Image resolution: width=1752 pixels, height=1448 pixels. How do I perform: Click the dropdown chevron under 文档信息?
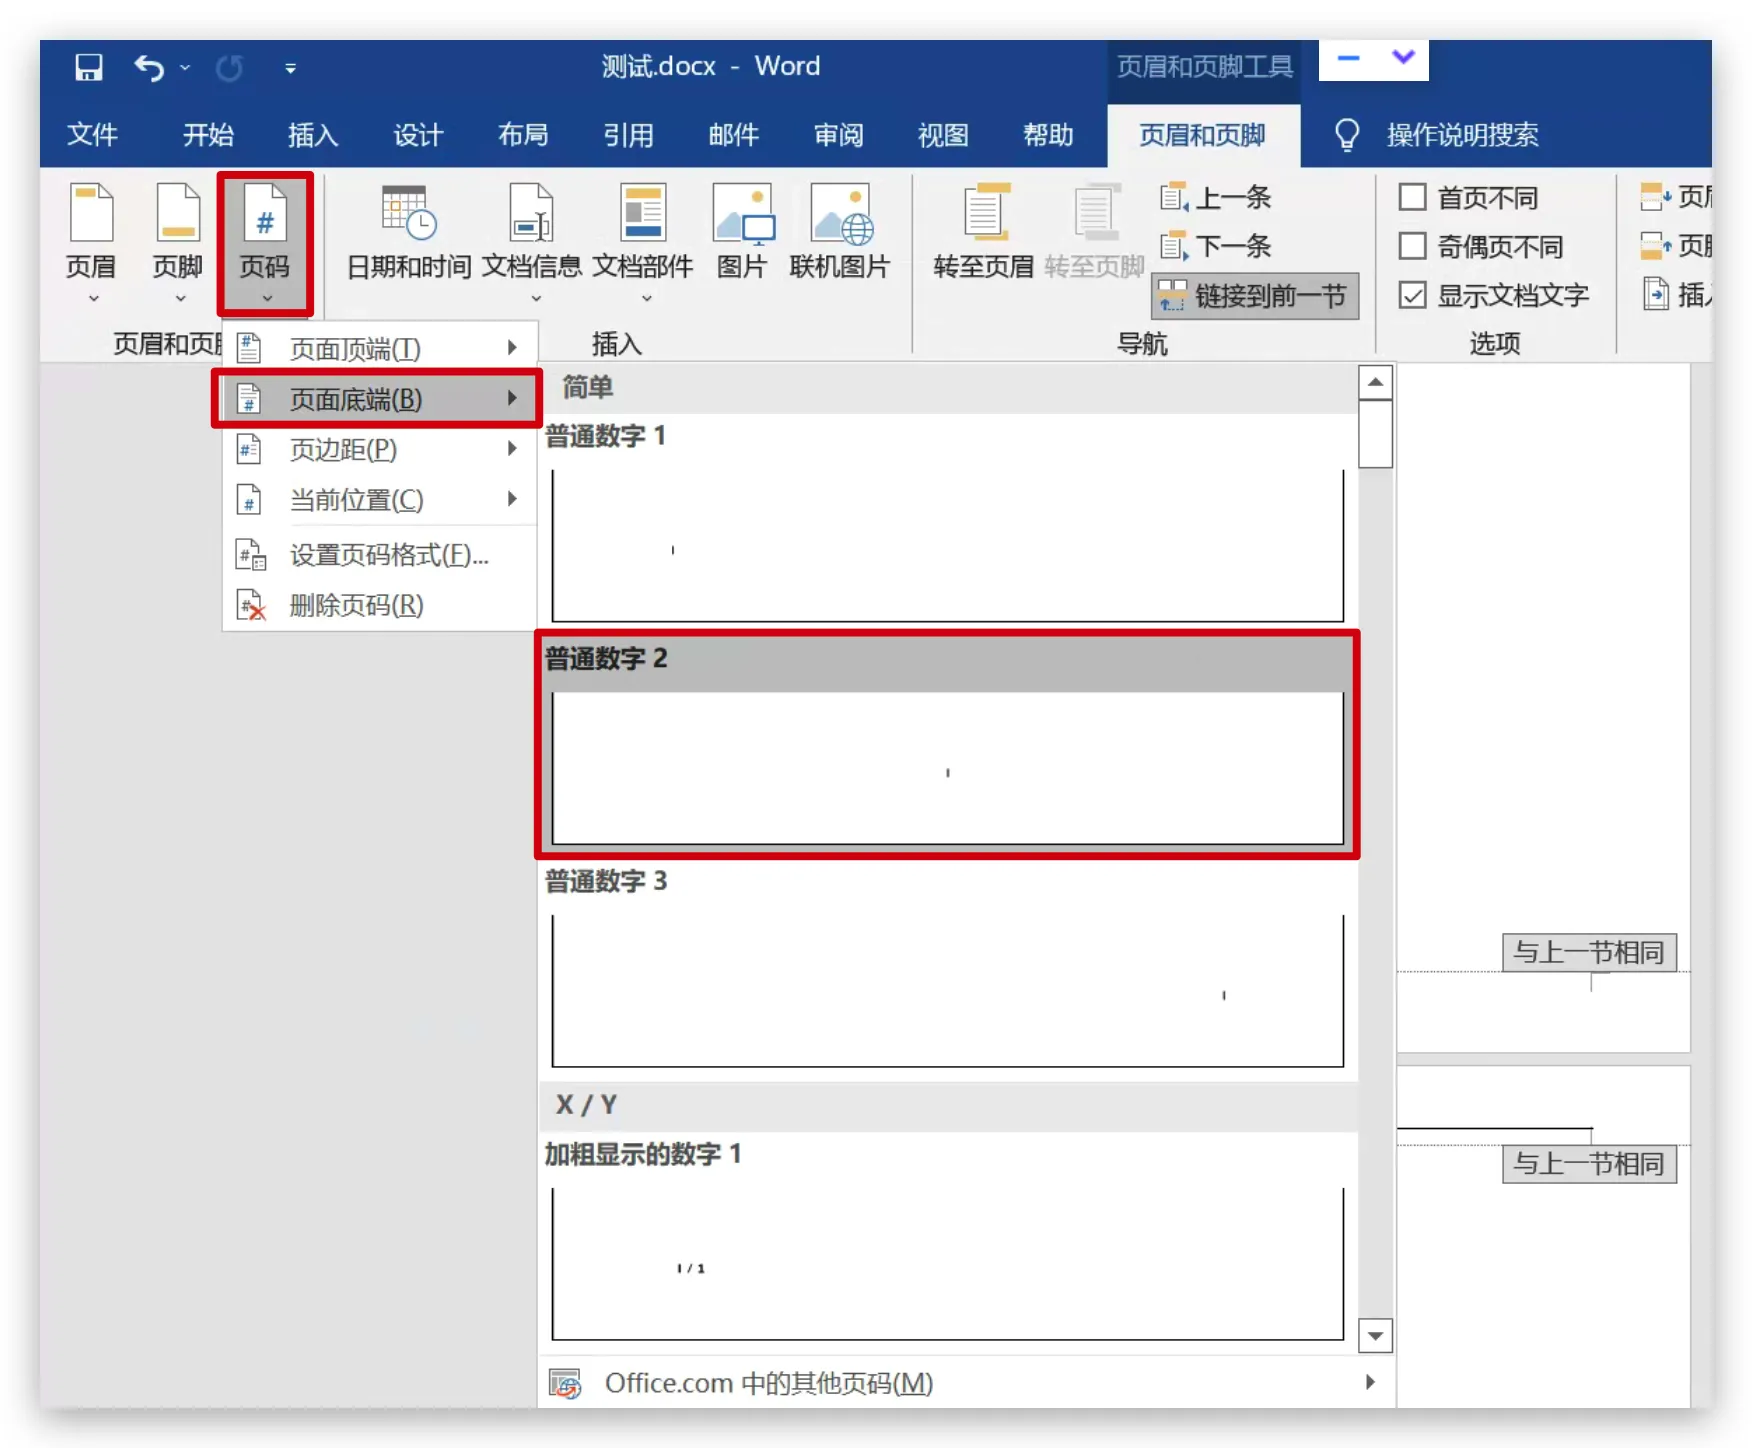pos(536,299)
